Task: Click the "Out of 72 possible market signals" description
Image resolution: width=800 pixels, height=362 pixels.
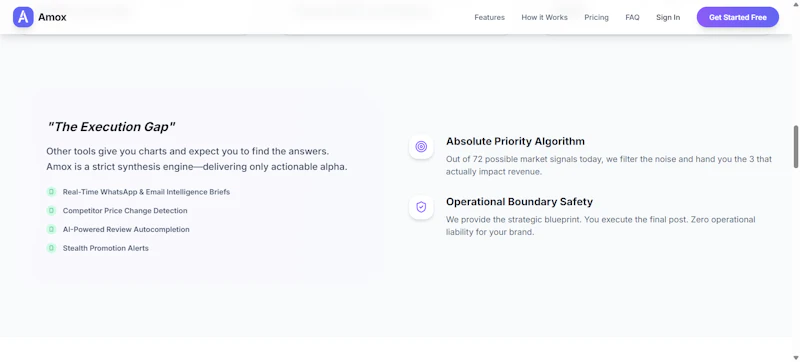Action: [609, 165]
